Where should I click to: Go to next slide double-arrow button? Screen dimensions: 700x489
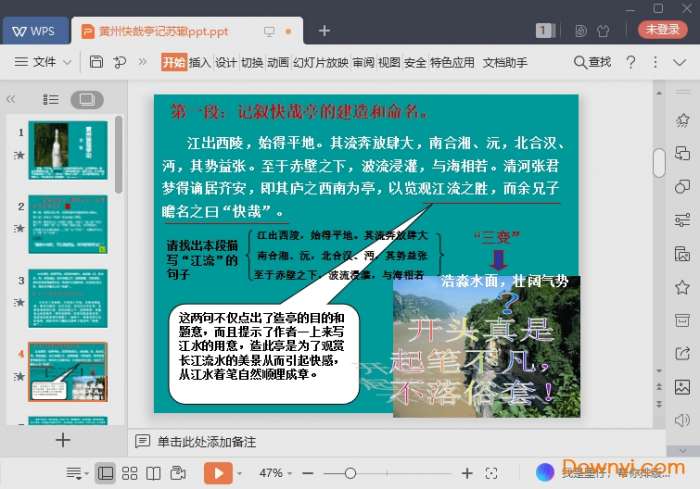[x=659, y=404]
